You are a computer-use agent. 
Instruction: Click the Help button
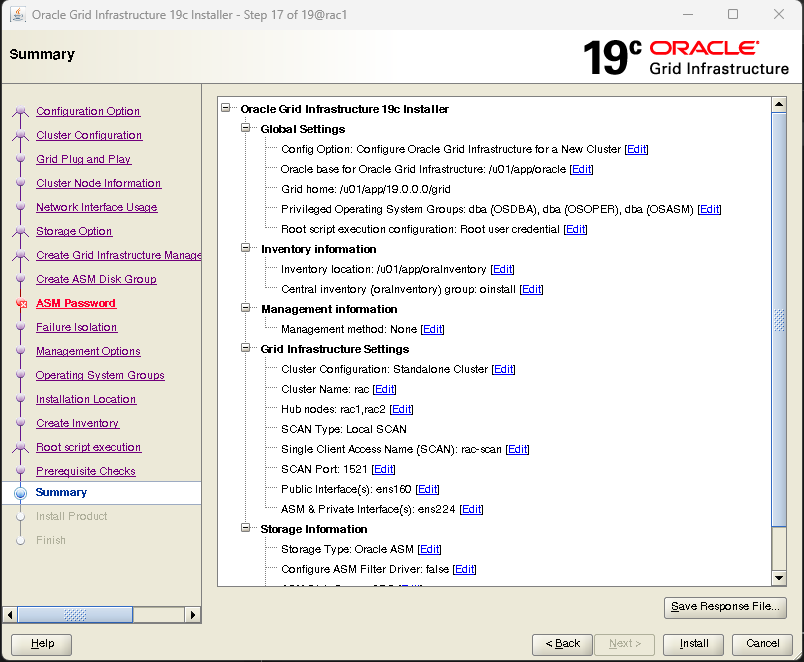click(42, 644)
